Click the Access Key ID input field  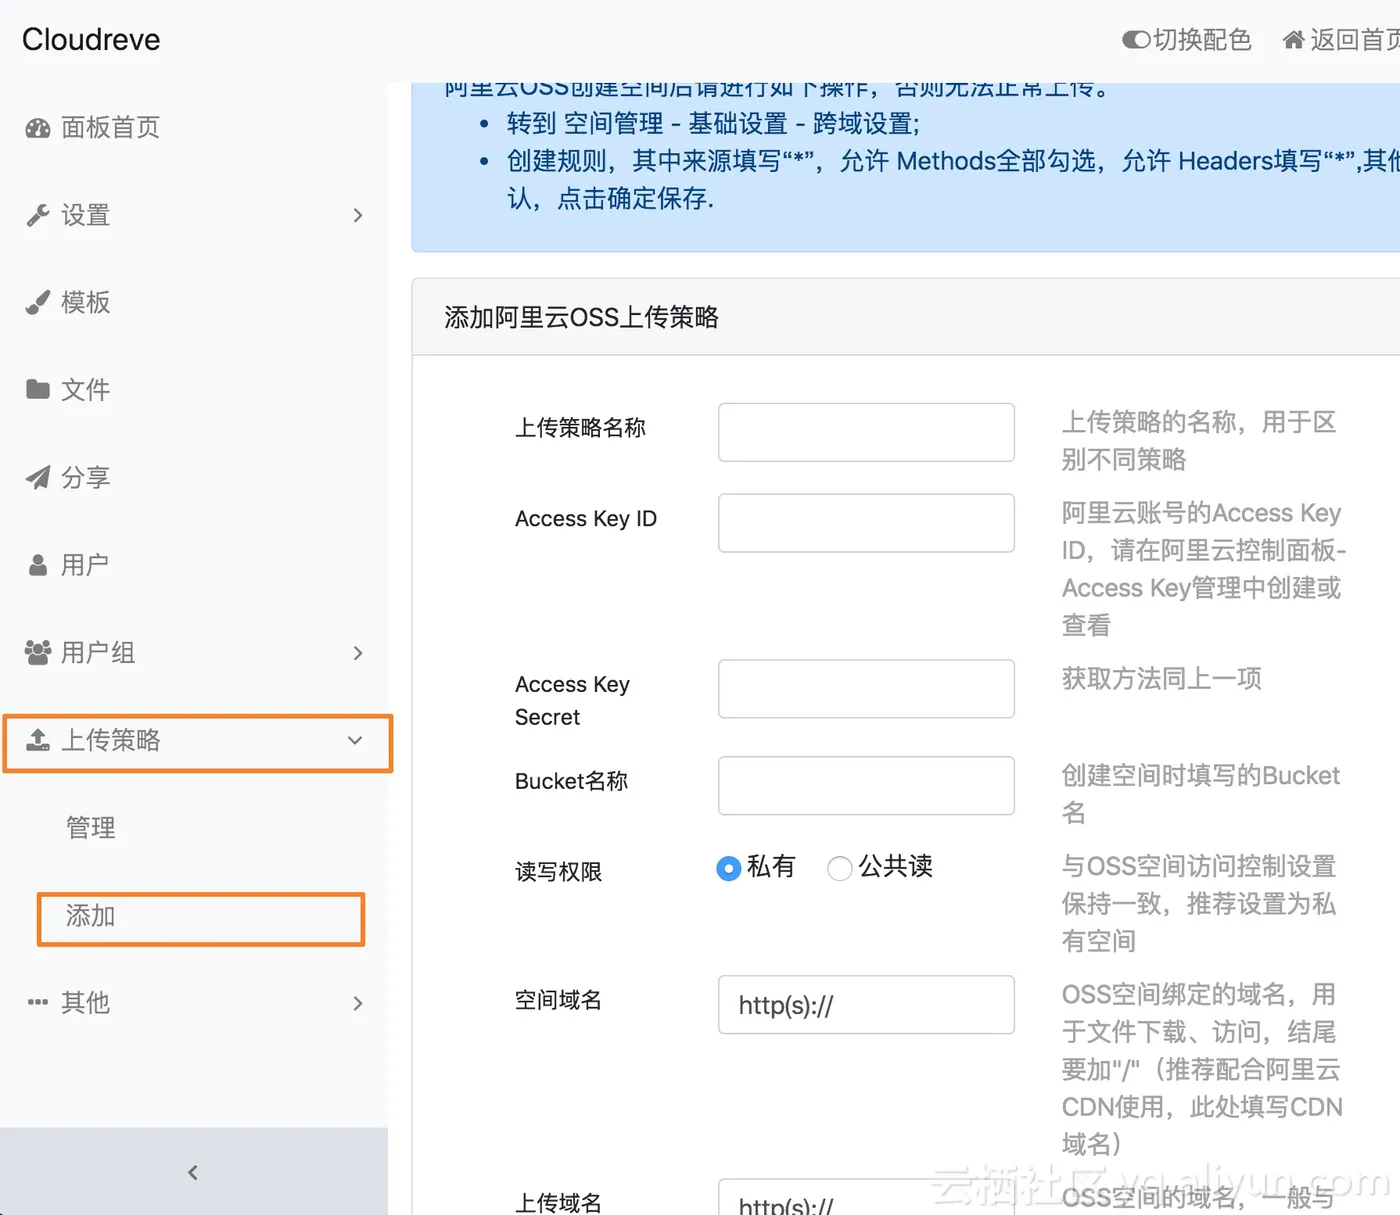click(866, 523)
